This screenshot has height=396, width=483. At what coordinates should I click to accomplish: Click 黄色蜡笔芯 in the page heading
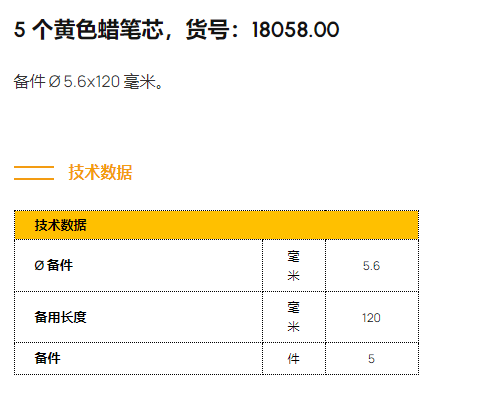[109, 30]
